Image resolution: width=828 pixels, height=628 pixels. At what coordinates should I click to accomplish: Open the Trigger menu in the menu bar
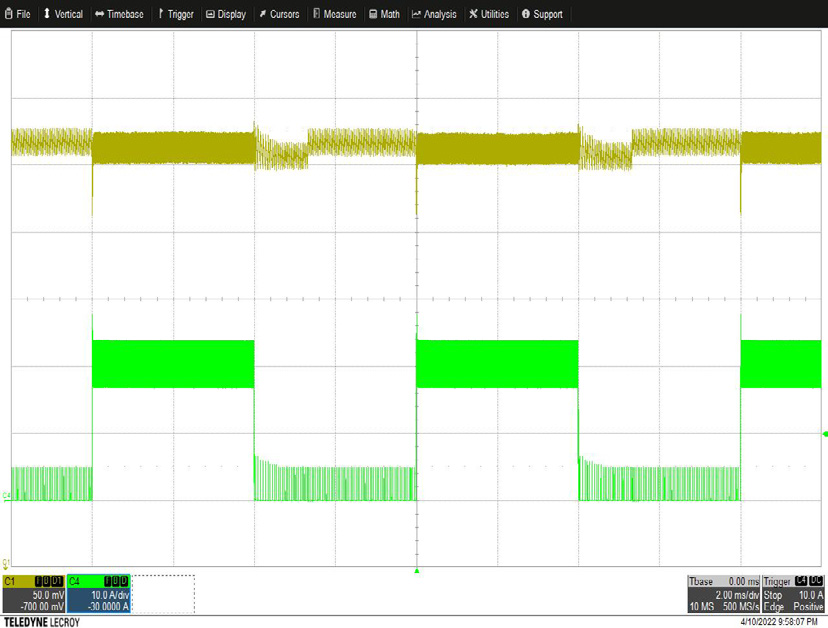coord(175,14)
